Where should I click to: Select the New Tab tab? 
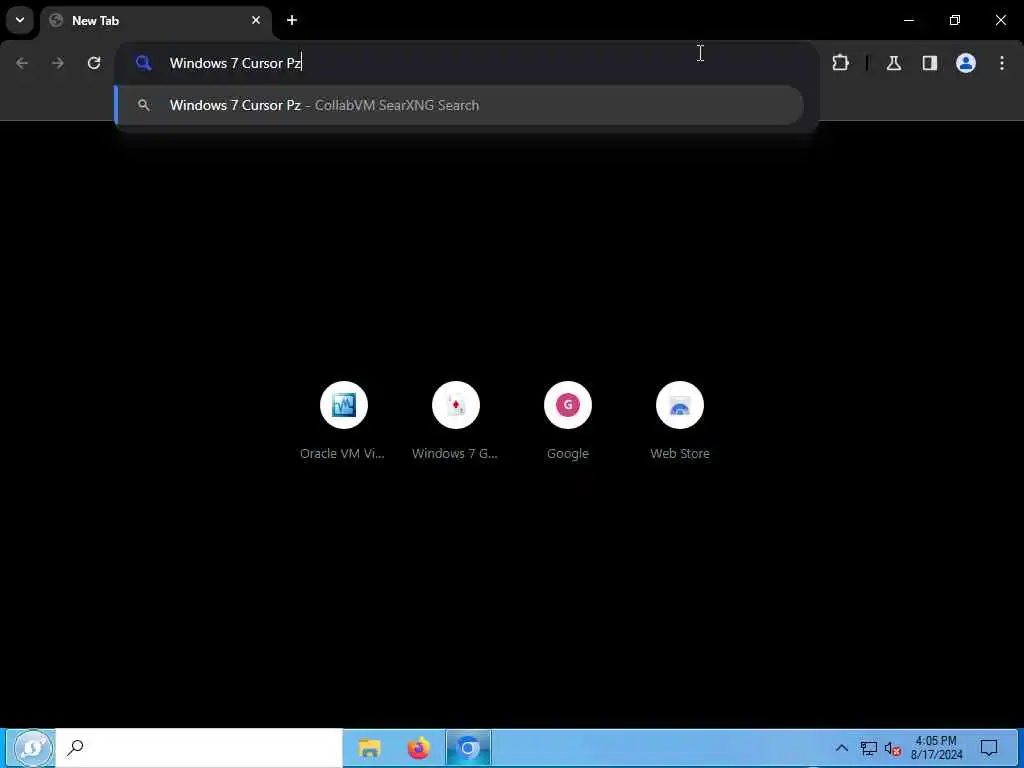tap(157, 20)
